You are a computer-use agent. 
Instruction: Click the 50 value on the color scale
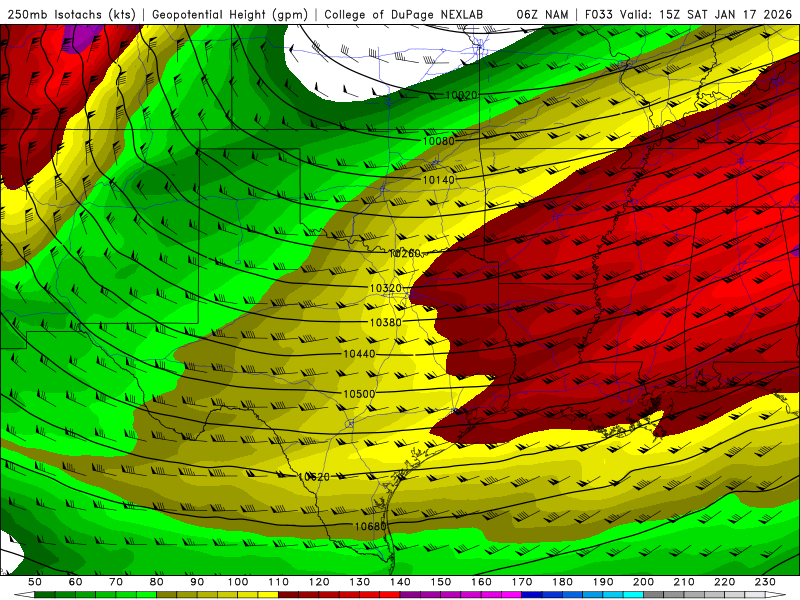[35, 582]
